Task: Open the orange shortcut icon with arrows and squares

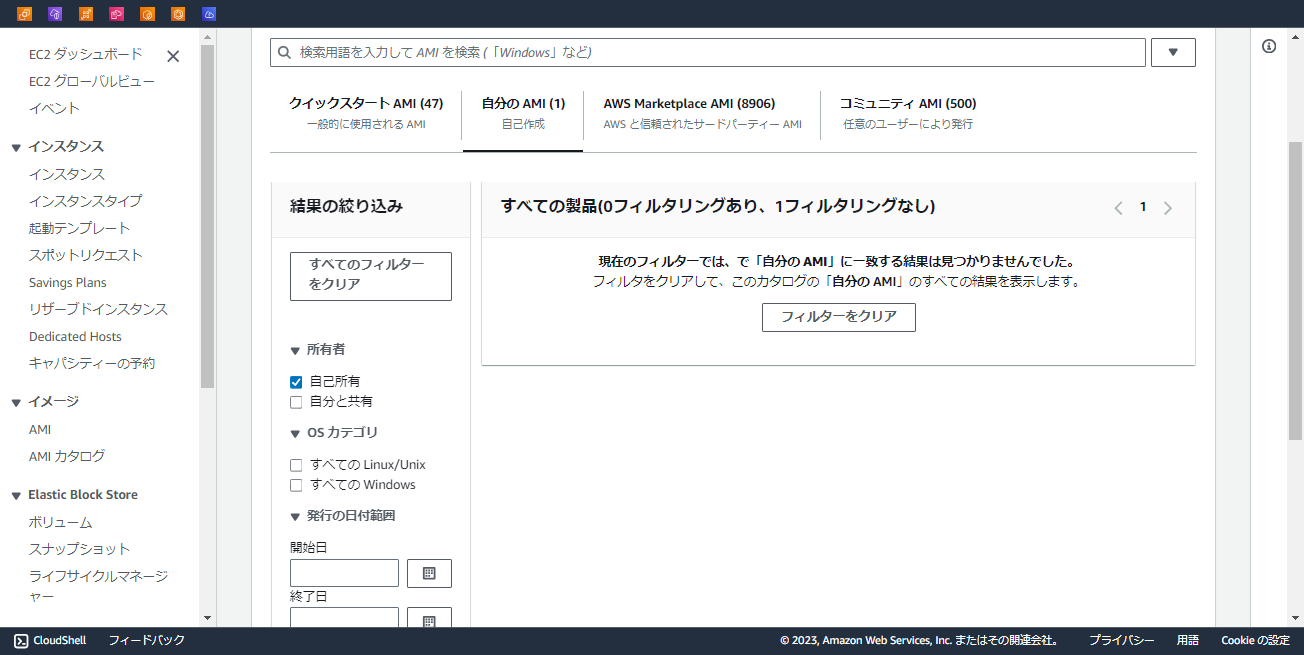Action: click(86, 14)
